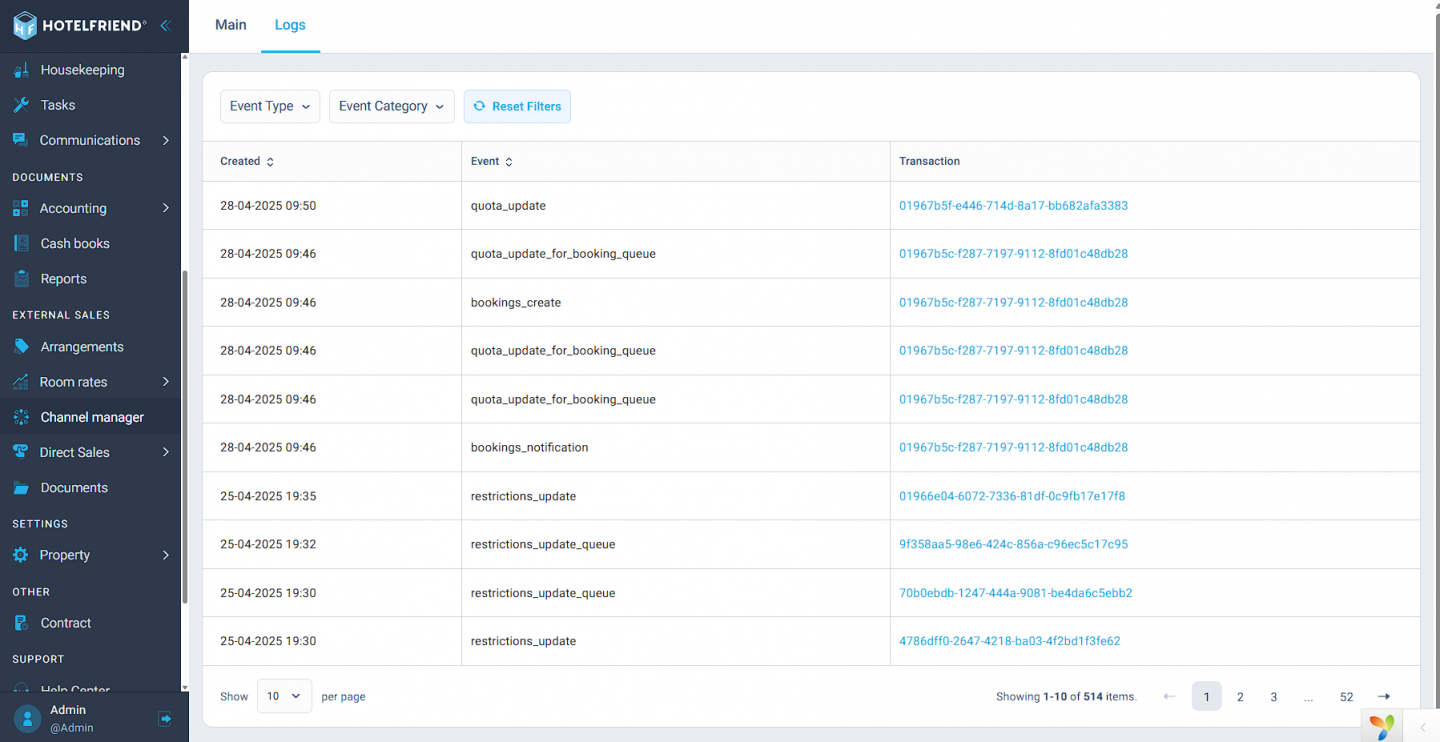The height and width of the screenshot is (742, 1440).
Task: Click the Channel manager icon
Action: click(x=21, y=417)
